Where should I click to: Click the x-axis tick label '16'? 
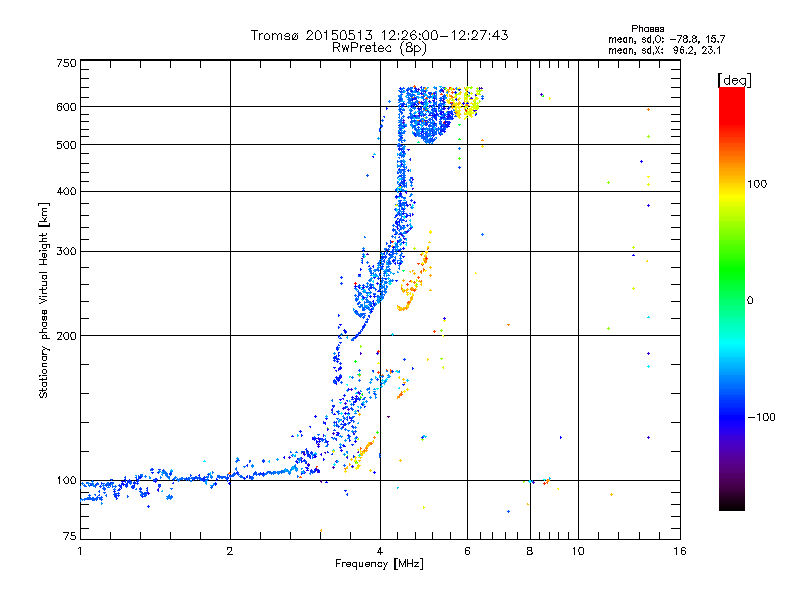680,551
